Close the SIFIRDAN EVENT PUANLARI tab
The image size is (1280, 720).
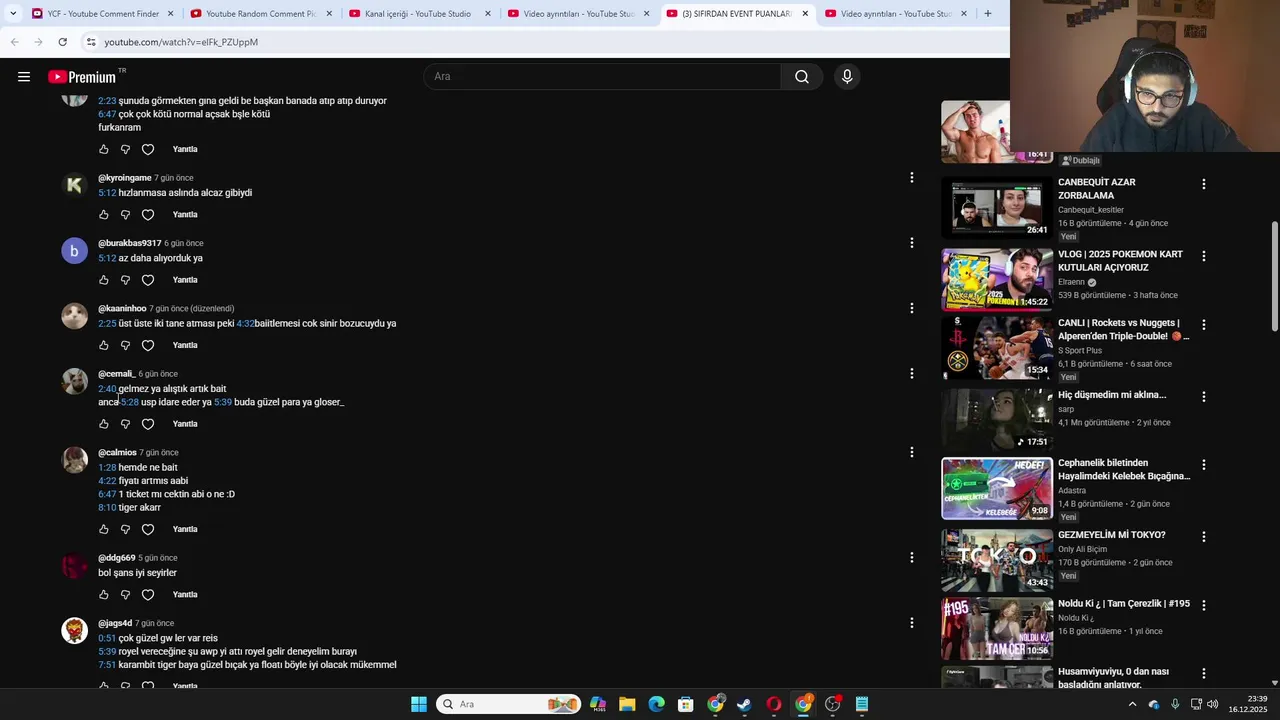coord(805,14)
